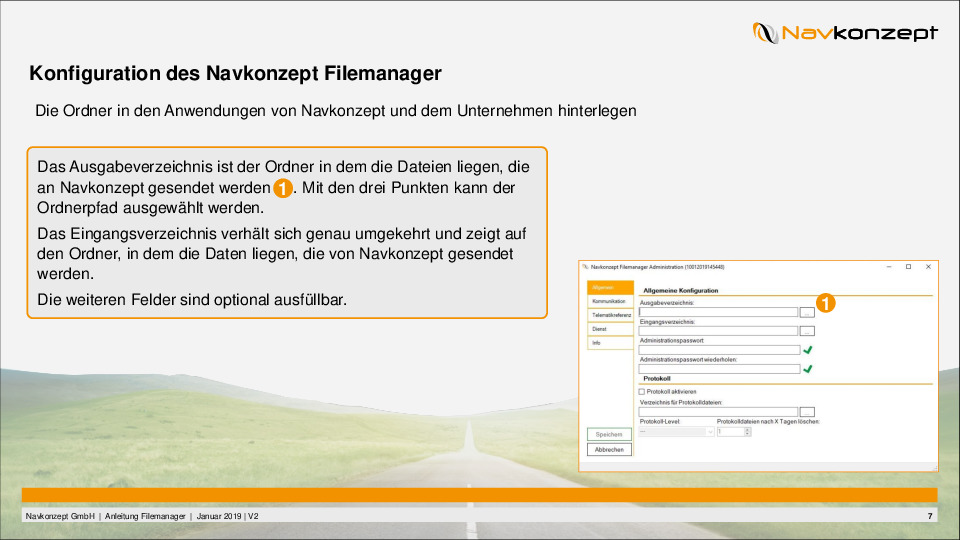Screen dimensions: 960x540
Task: Click browse button for Protokolldateien directory
Action: click(x=807, y=411)
